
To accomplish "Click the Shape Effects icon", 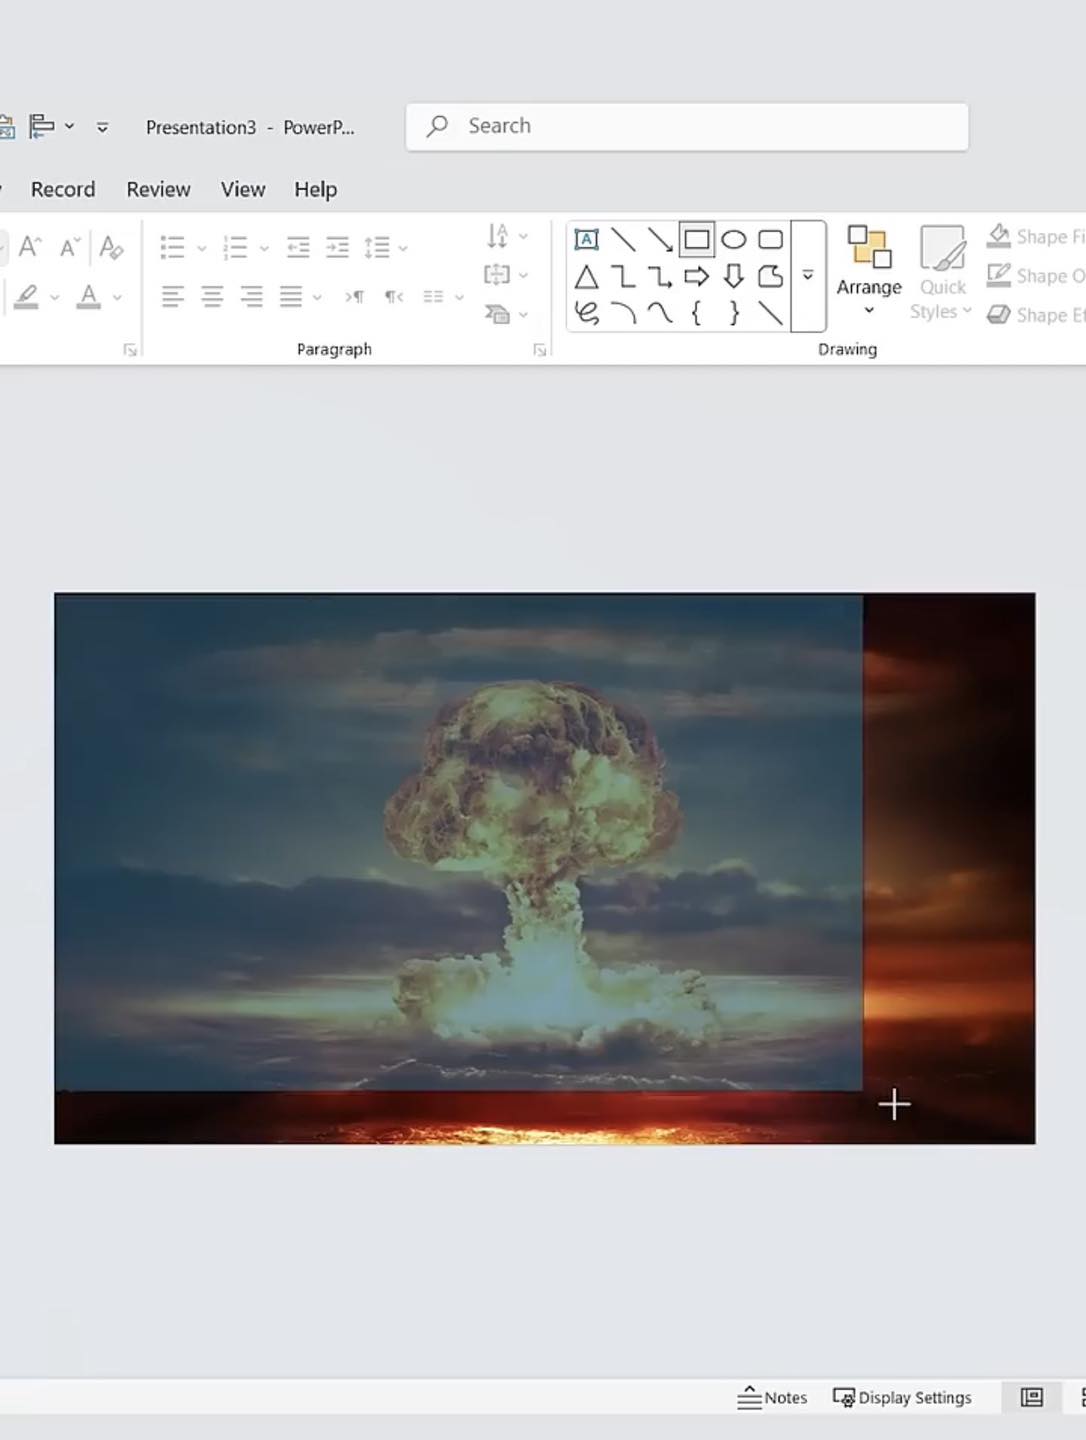I will tap(998, 315).
